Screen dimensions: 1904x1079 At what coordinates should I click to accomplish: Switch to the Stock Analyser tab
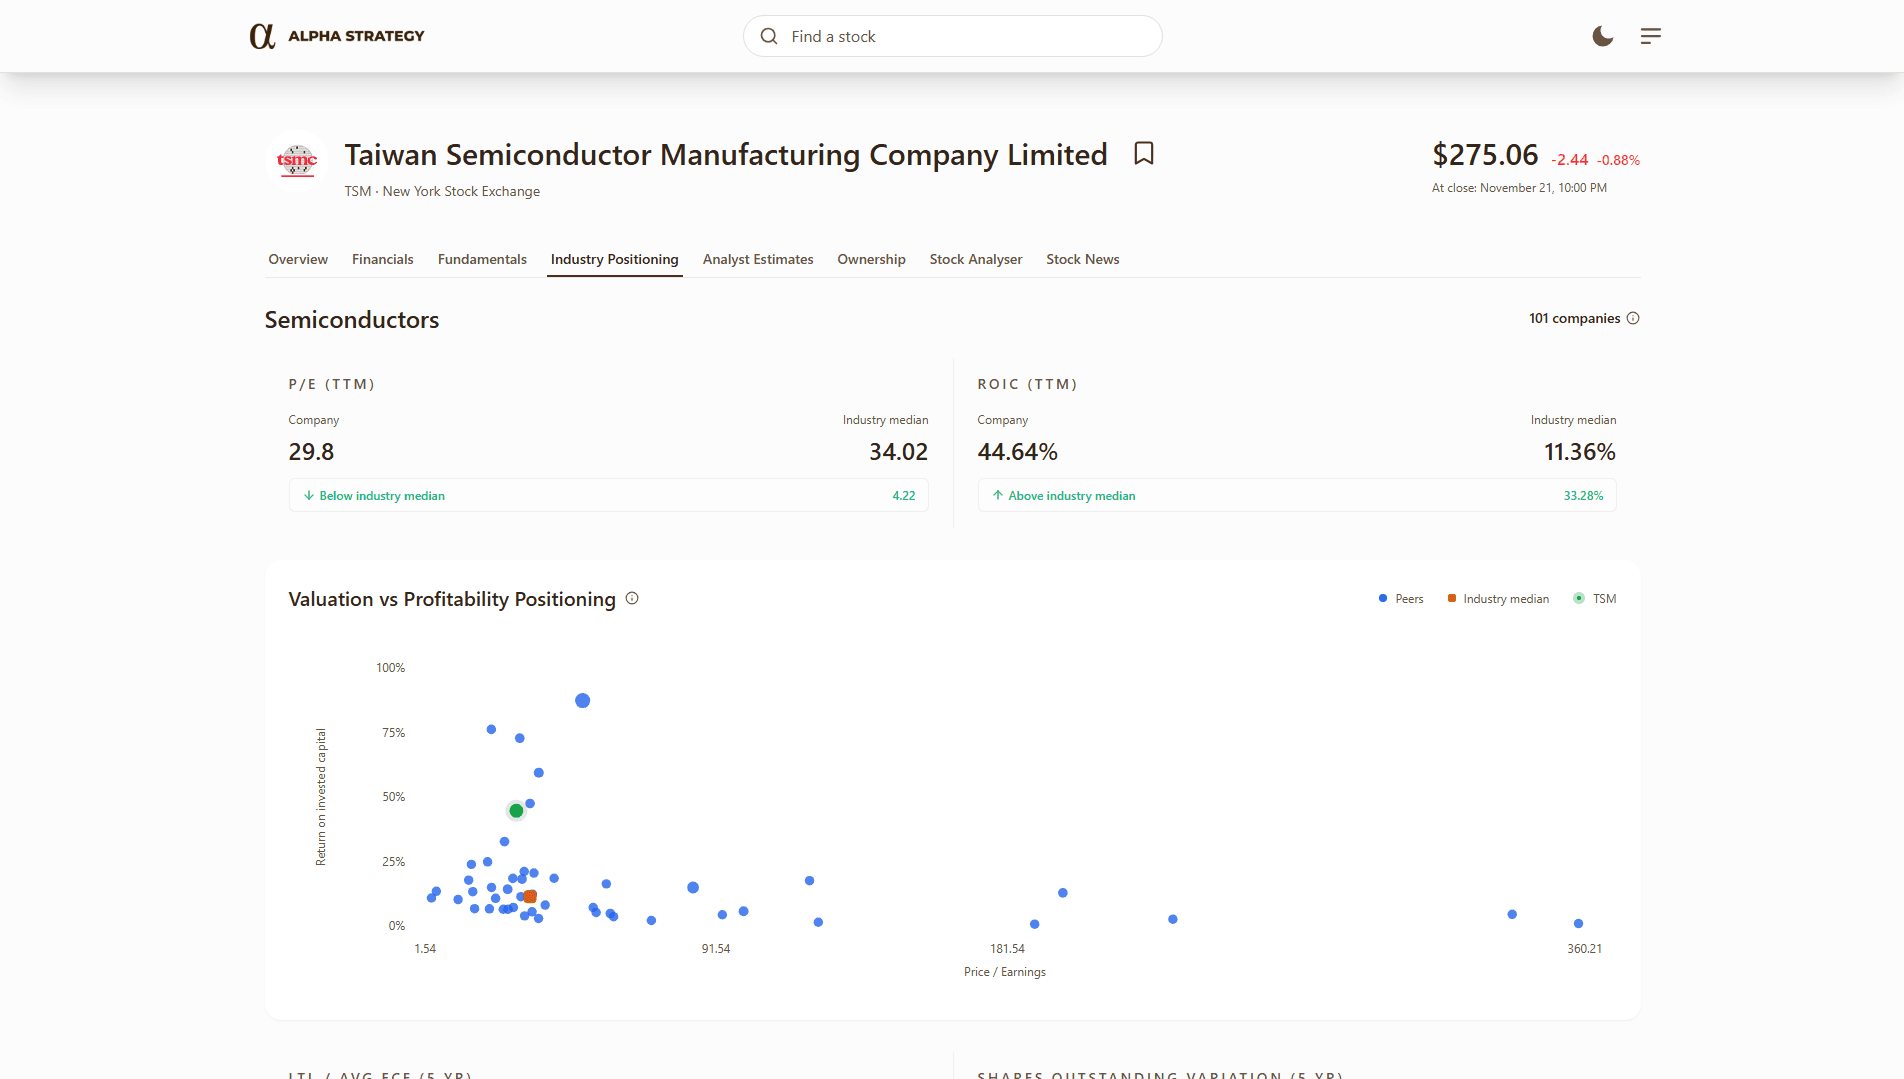click(x=975, y=259)
